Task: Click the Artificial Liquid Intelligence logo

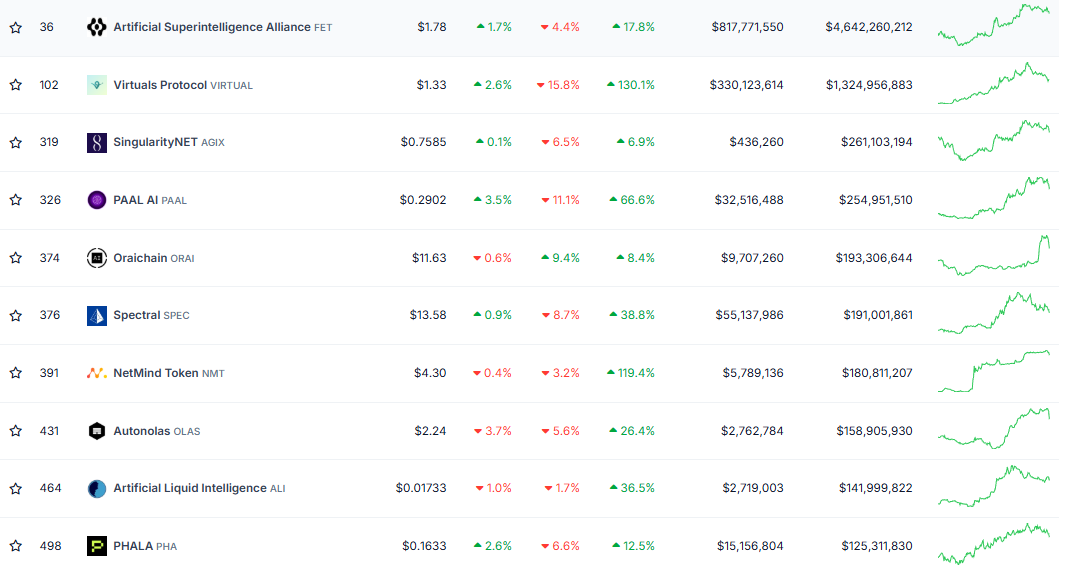Action: 97,488
